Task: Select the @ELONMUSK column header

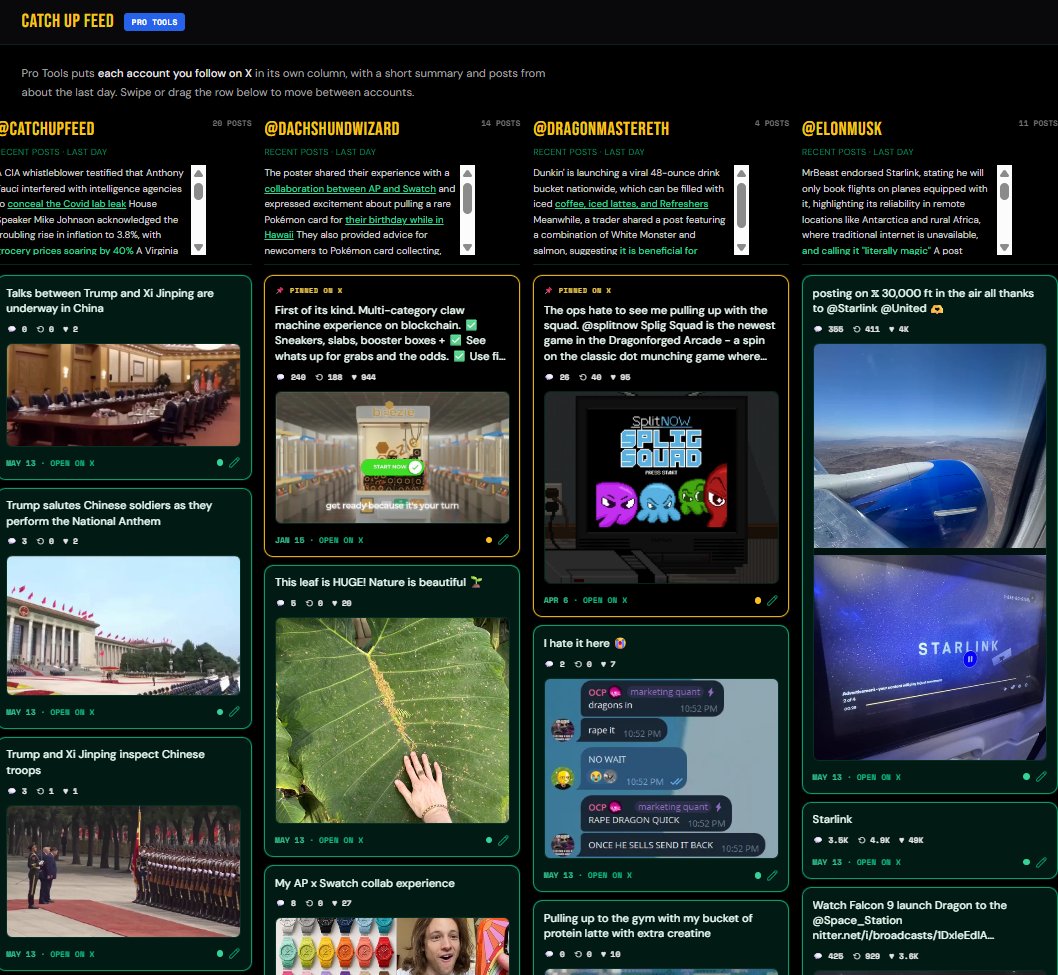Action: click(x=841, y=128)
